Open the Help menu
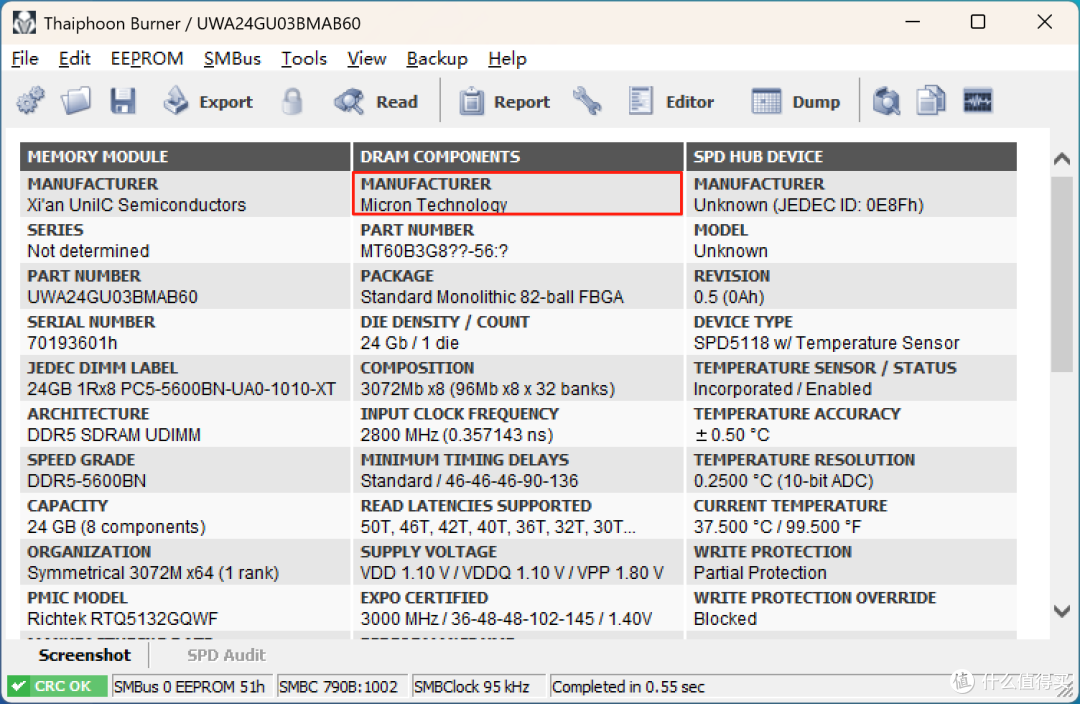This screenshot has width=1080, height=704. pos(507,59)
